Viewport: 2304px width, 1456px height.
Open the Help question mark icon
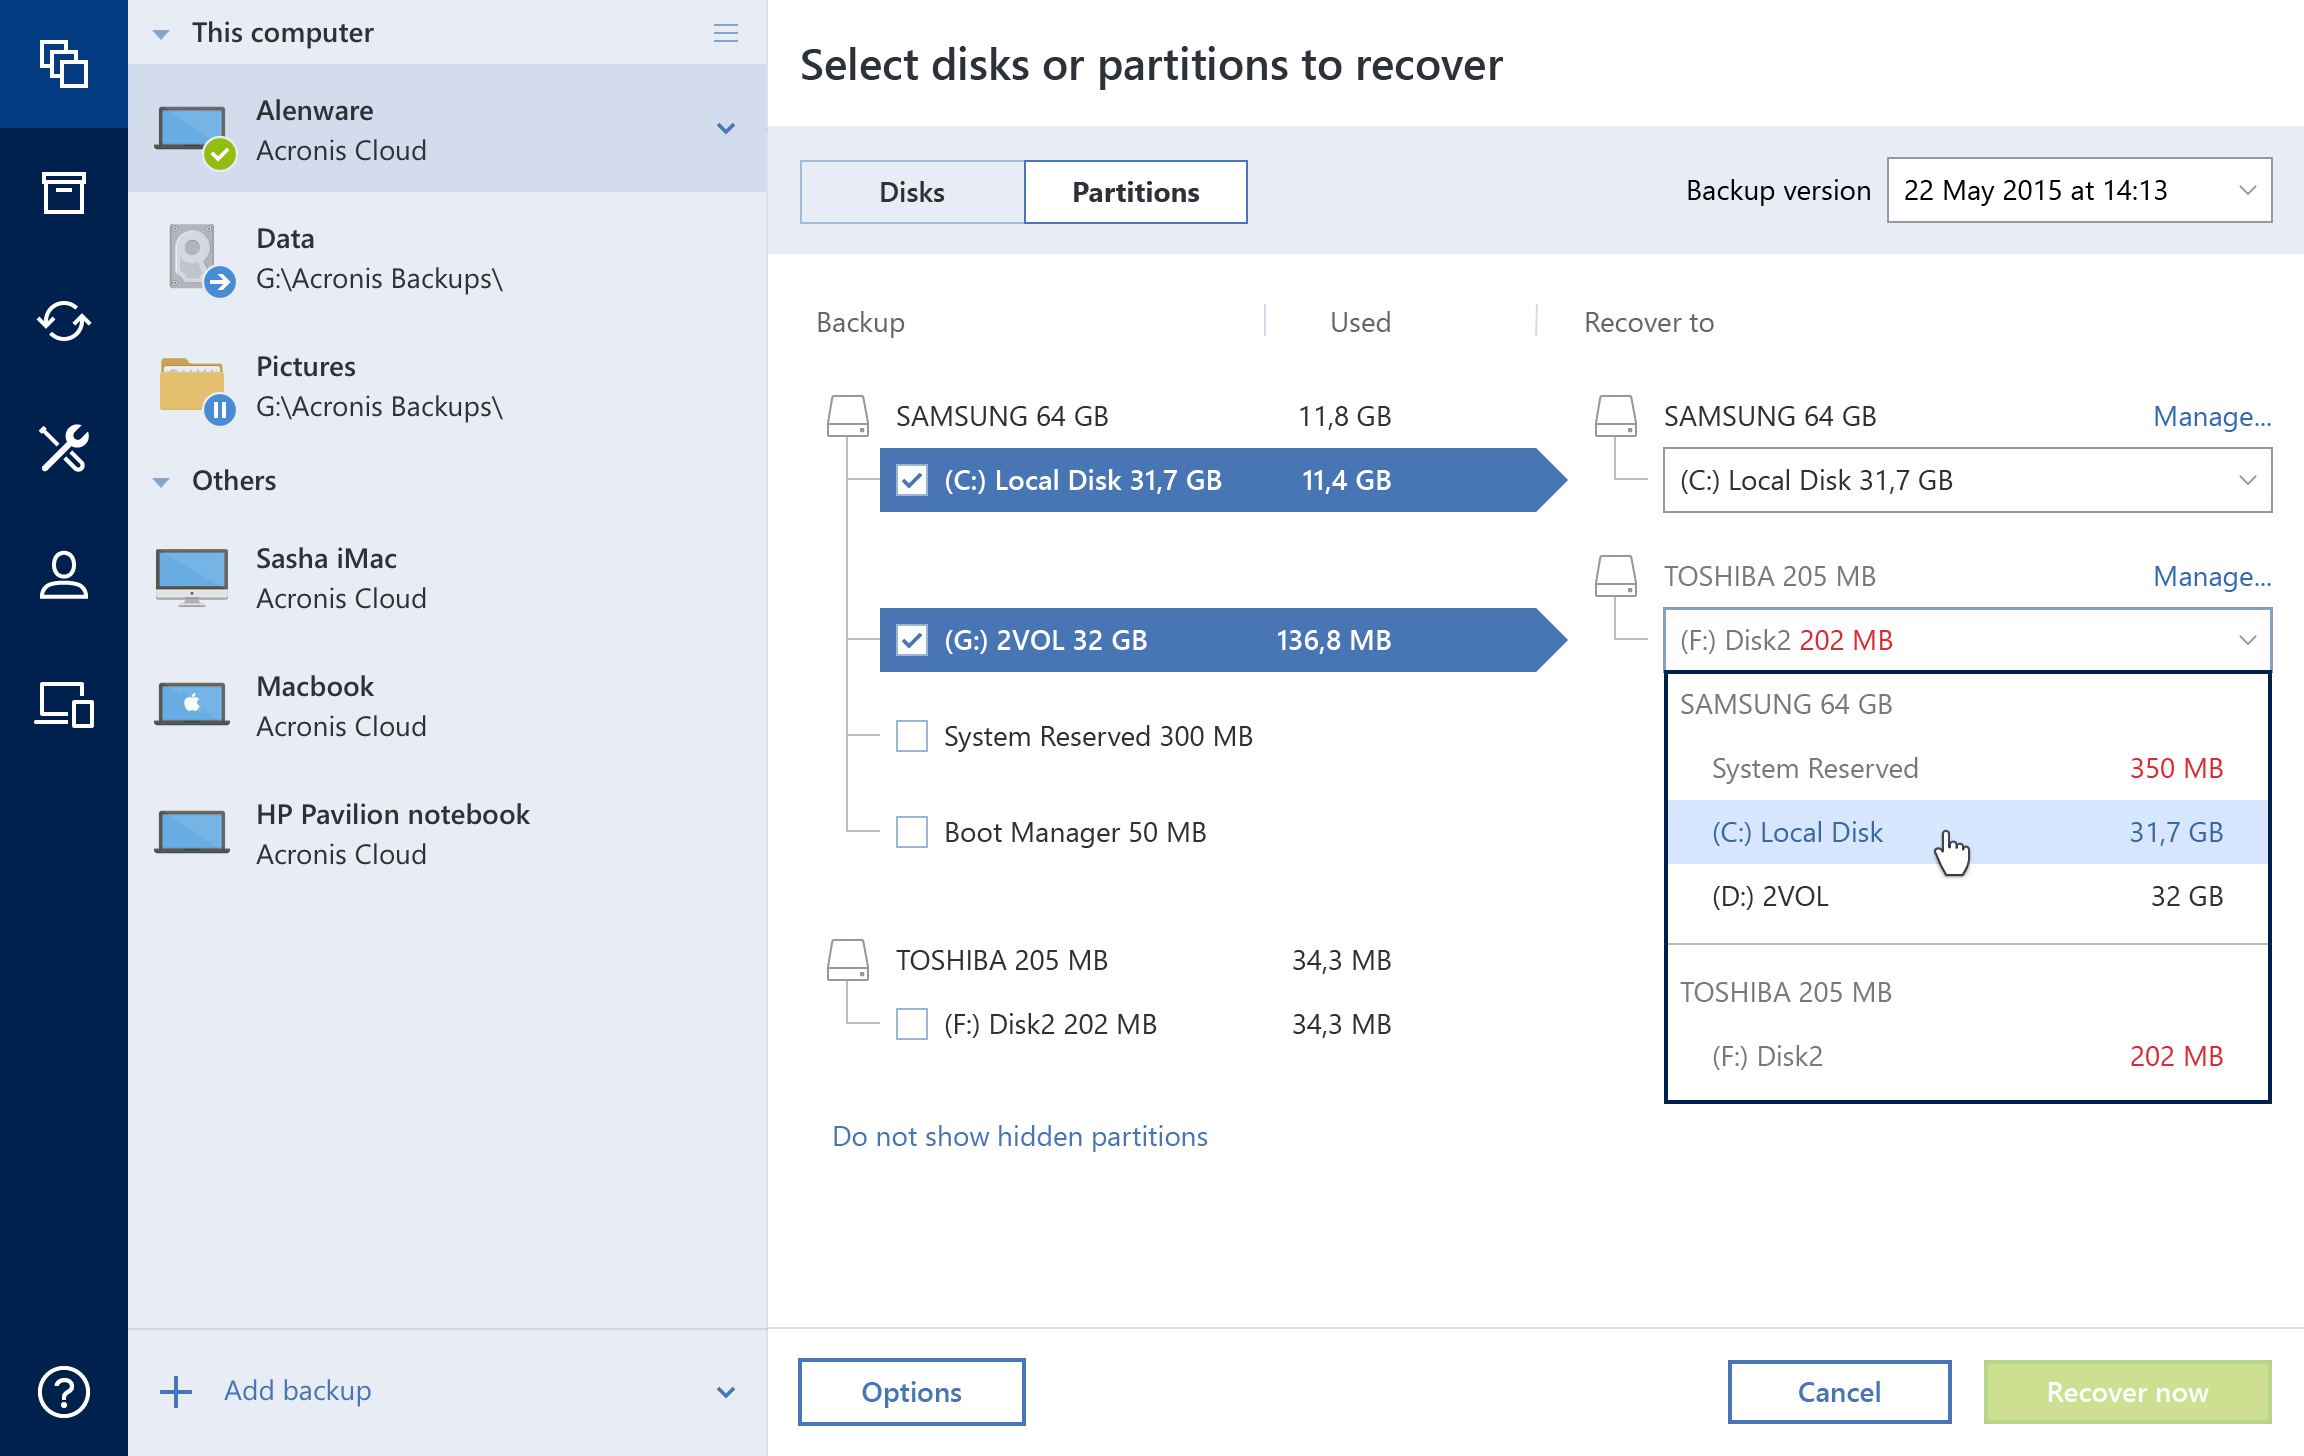[64, 1391]
